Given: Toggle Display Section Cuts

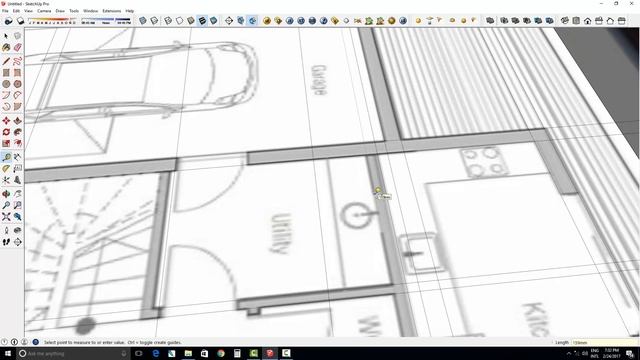Looking at the screenshot, I should 252,20.
